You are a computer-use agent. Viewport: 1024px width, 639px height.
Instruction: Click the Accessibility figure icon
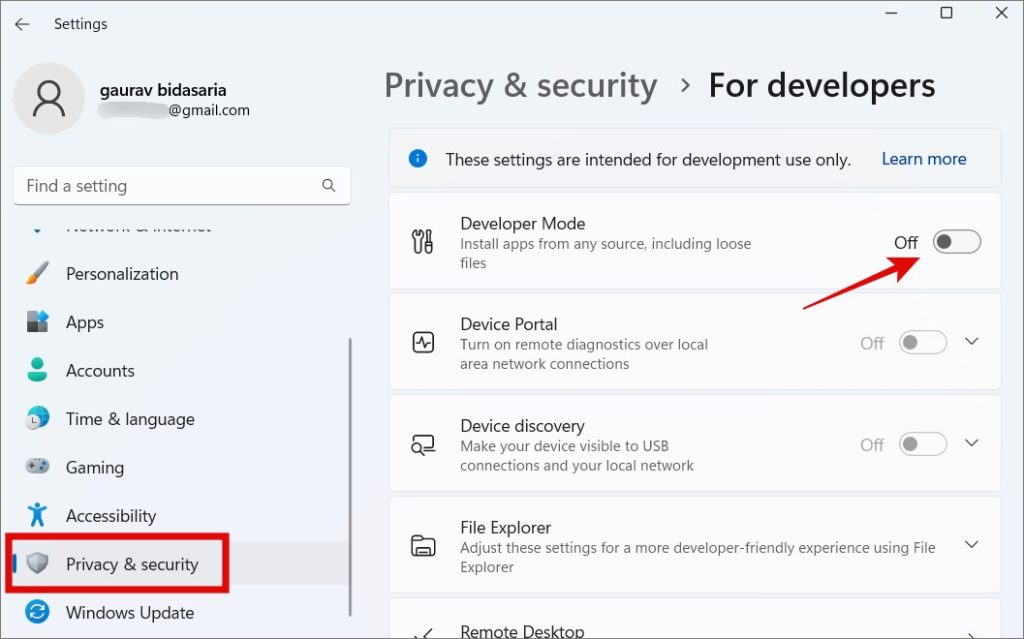click(x=37, y=515)
